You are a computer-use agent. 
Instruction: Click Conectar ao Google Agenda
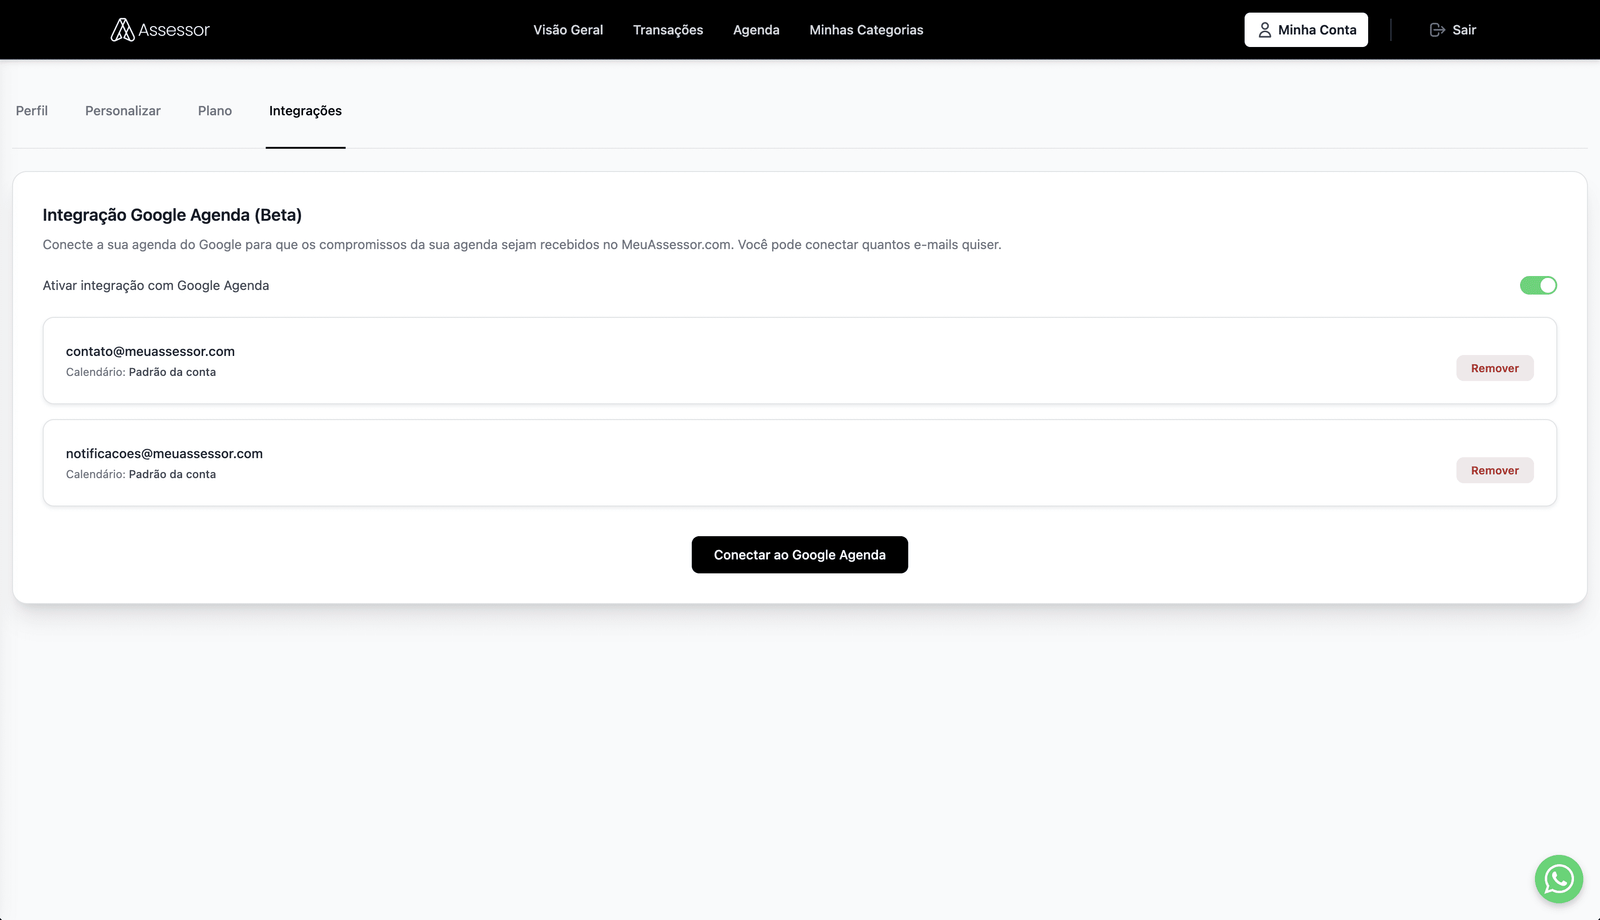tap(799, 554)
